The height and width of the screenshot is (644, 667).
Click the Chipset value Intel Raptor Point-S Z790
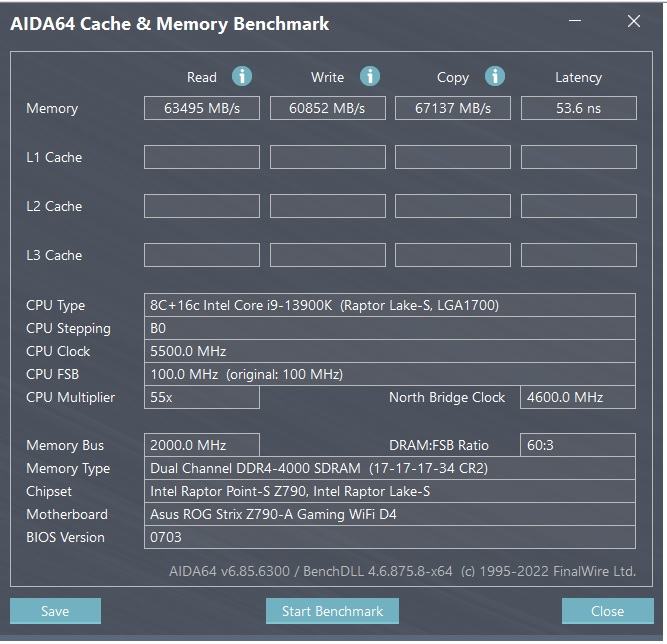point(390,491)
